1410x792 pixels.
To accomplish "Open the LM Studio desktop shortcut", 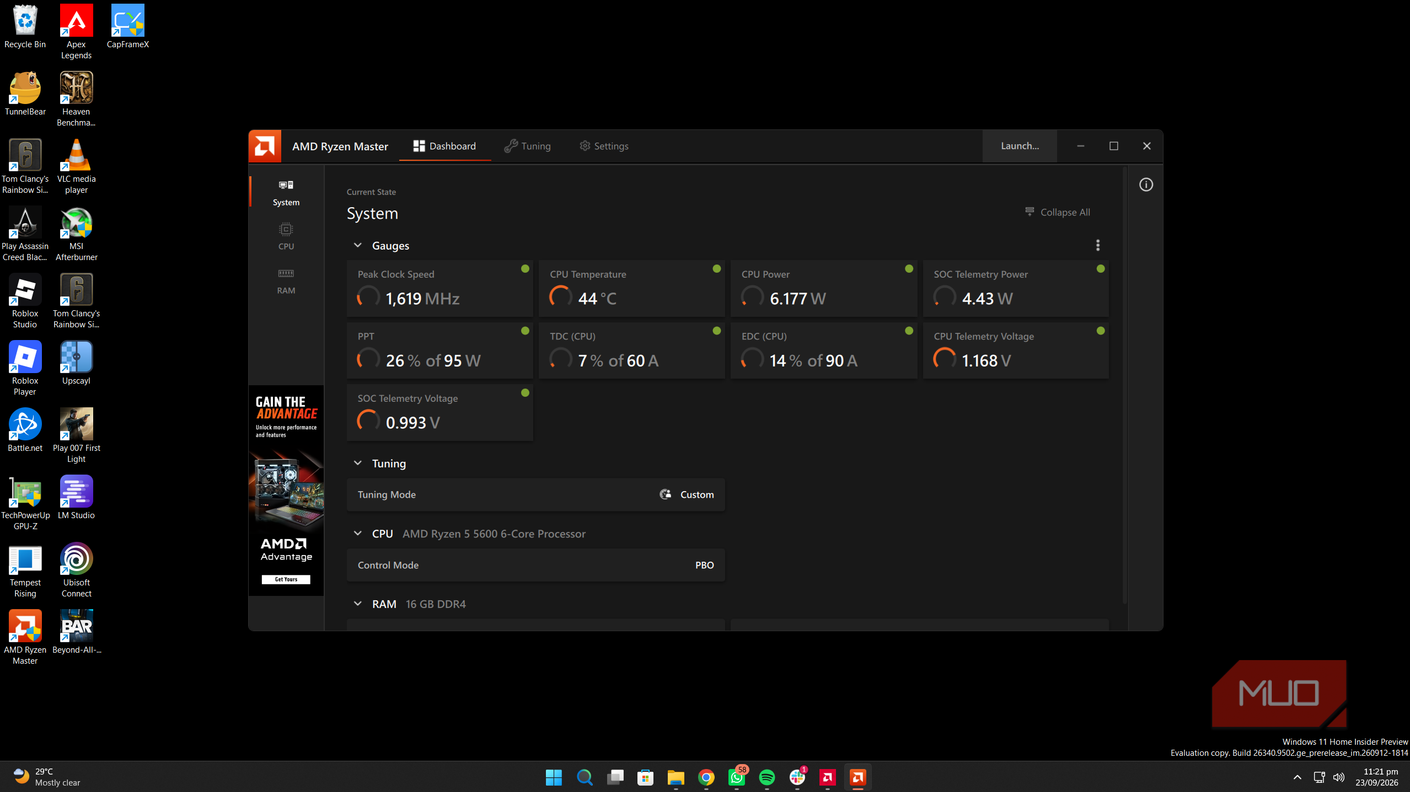I will pyautogui.click(x=76, y=497).
